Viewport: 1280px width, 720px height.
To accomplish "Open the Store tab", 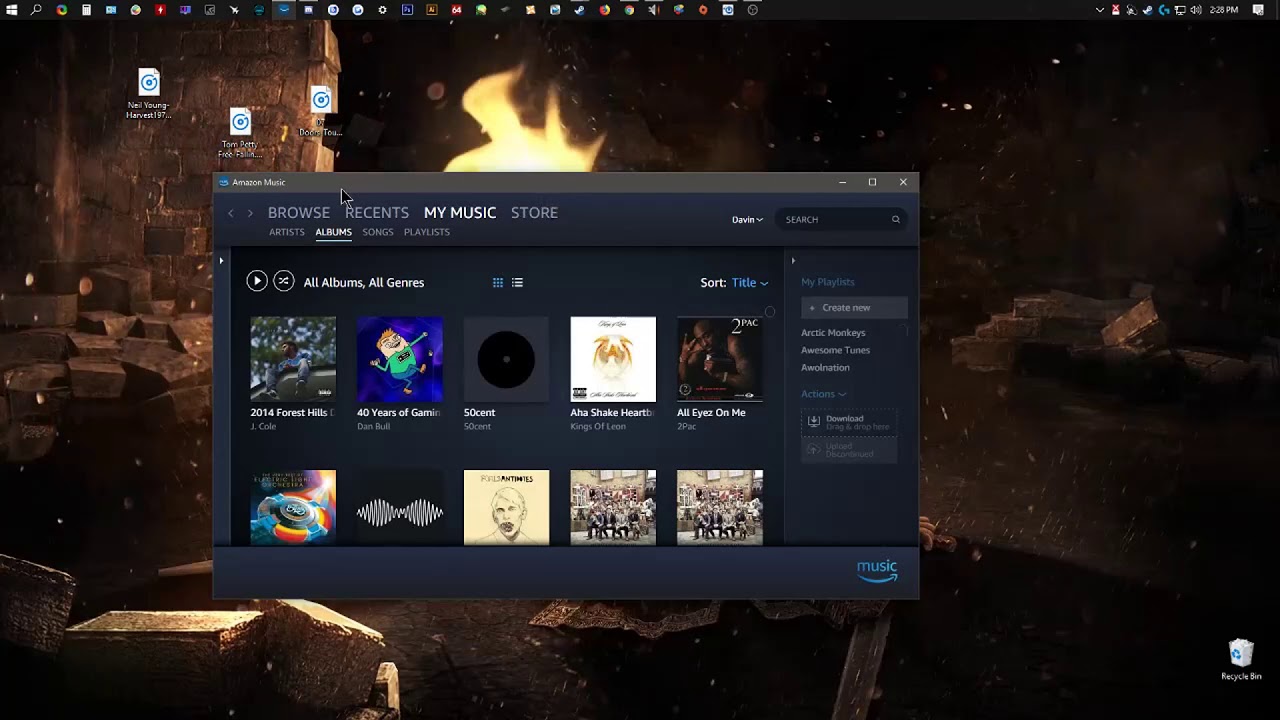I will pos(534,212).
